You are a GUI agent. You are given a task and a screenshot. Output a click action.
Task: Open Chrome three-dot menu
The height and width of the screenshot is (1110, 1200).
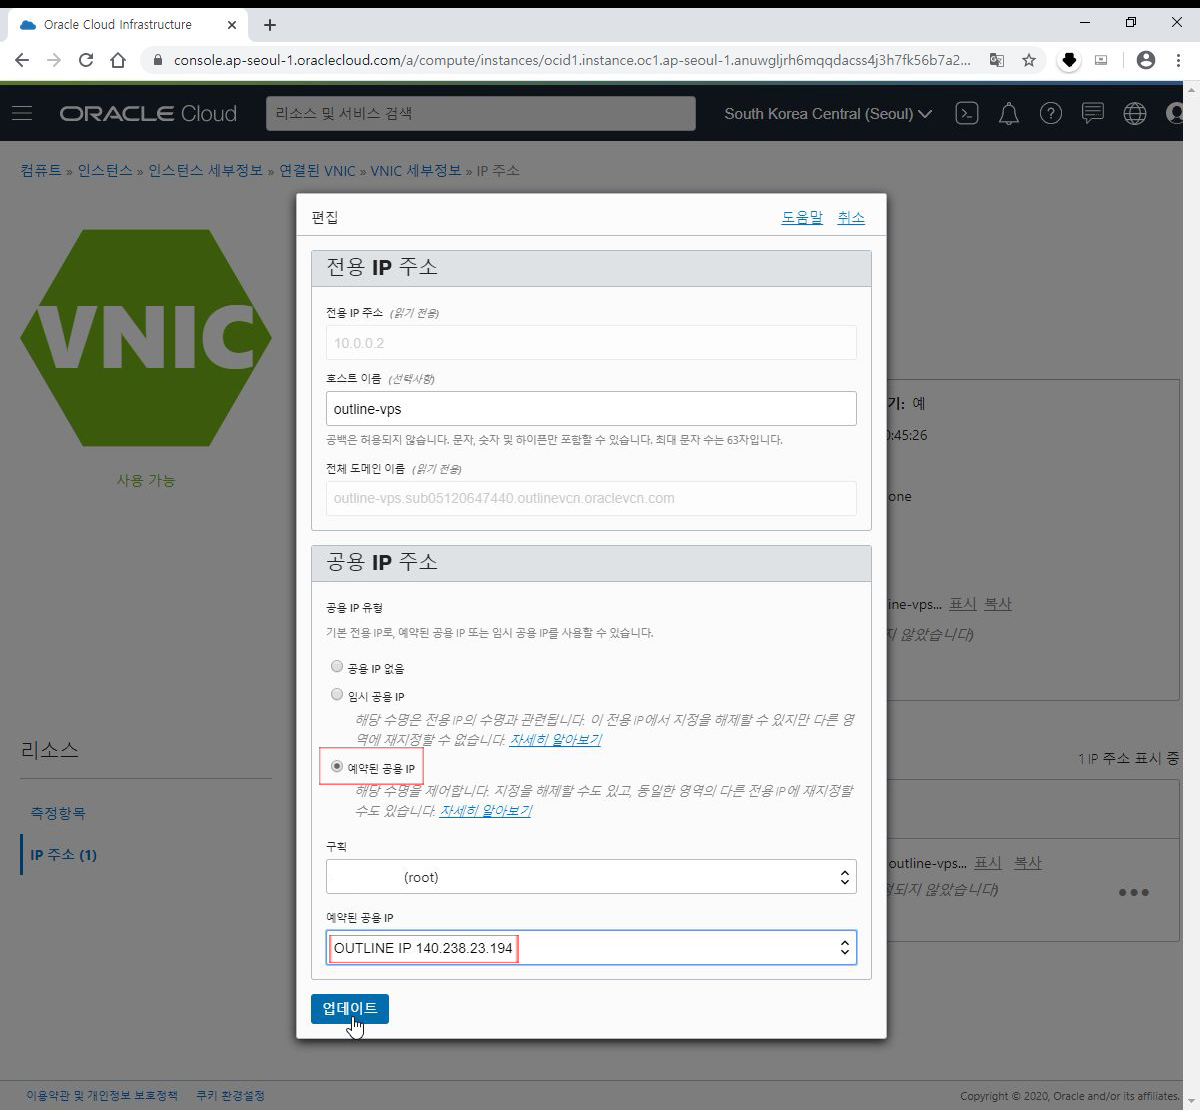[x=1178, y=60]
